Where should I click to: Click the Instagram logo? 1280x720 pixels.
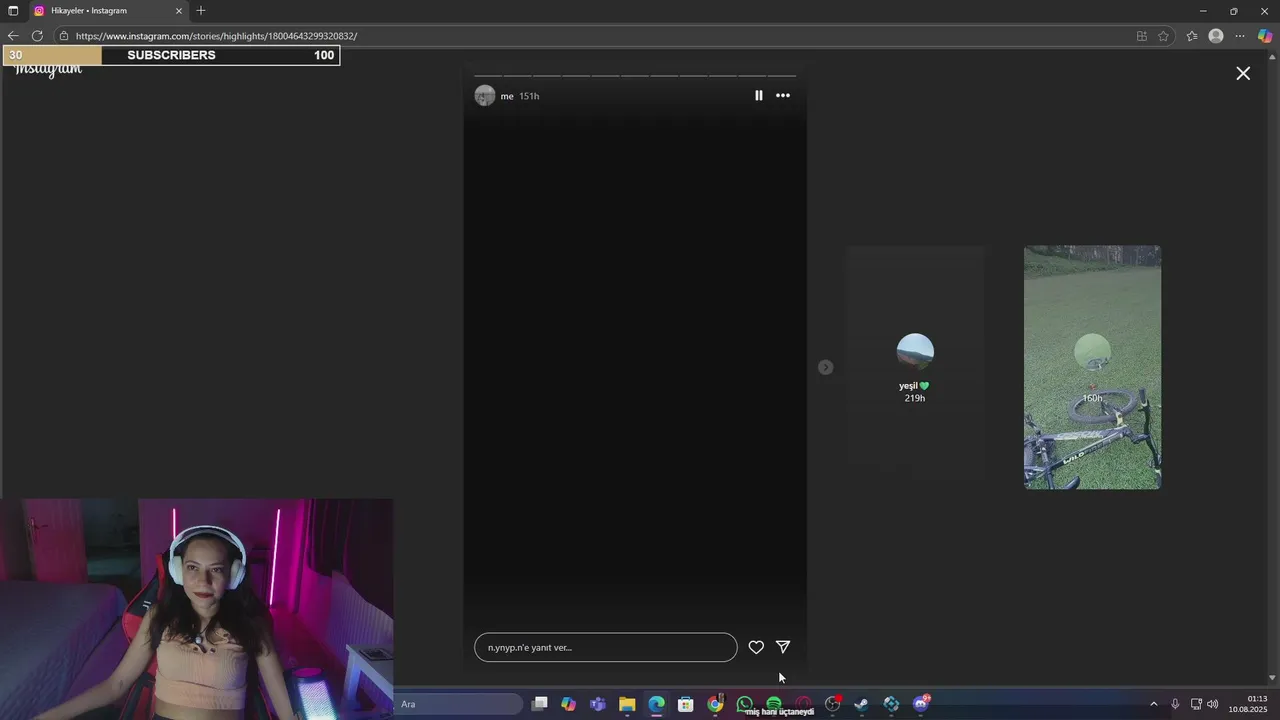coord(48,70)
